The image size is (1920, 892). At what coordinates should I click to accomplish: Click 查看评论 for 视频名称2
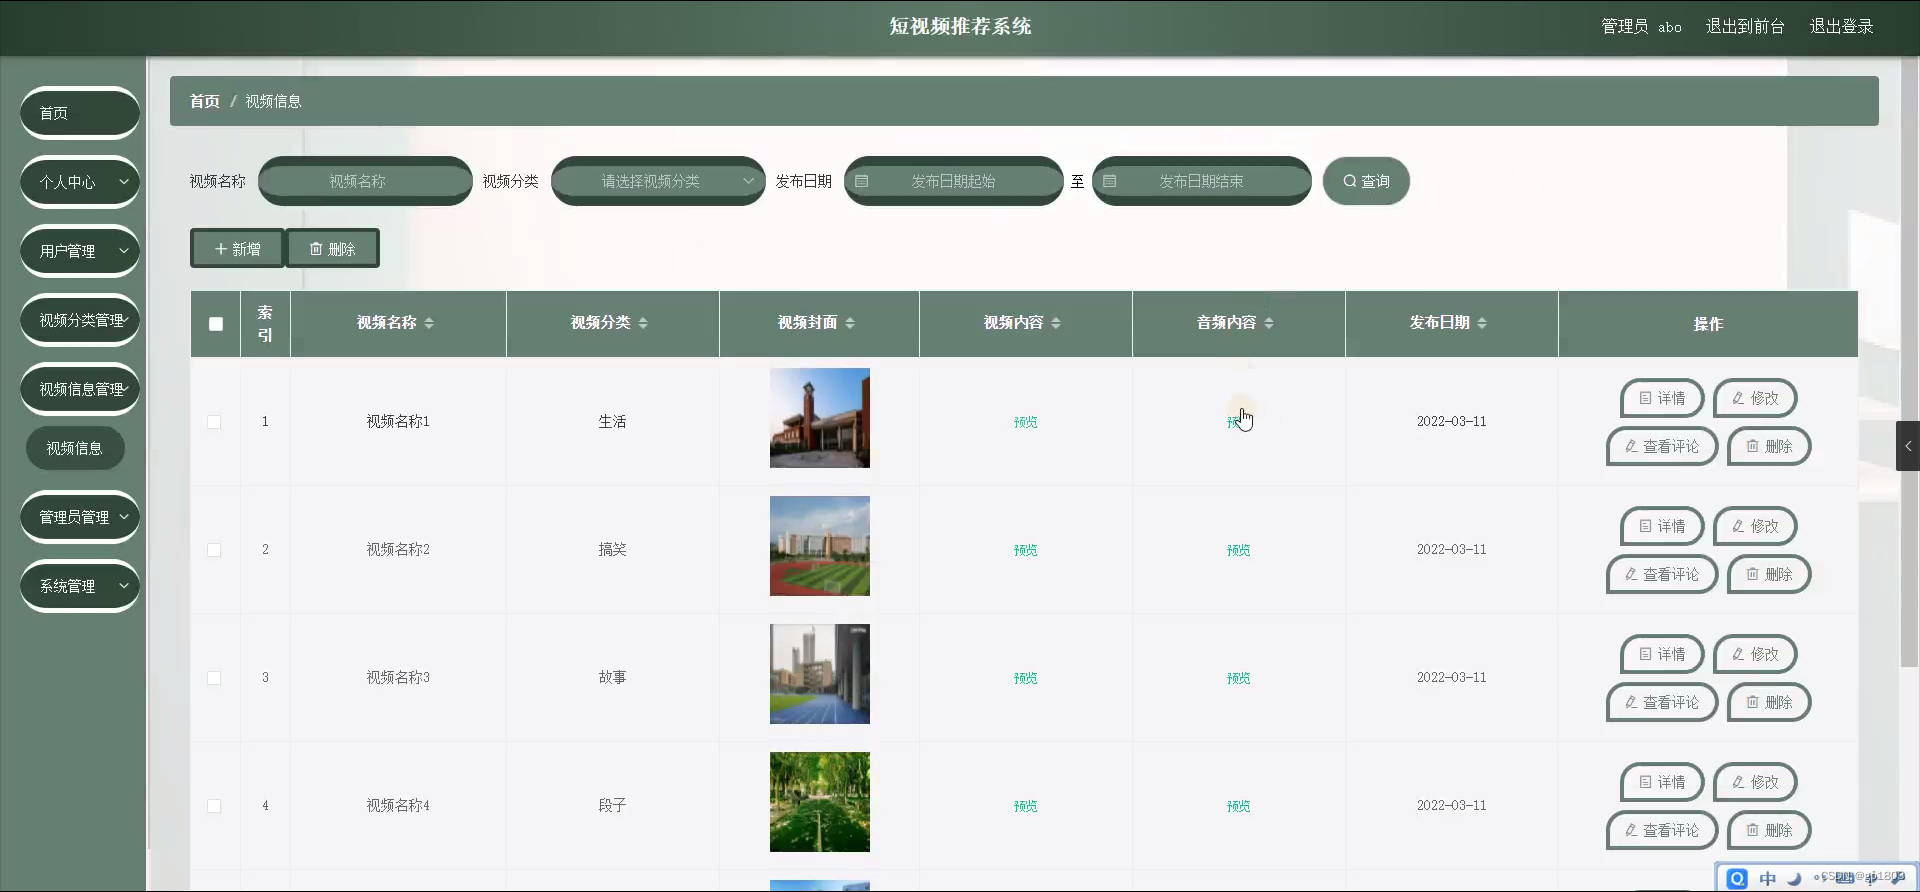[x=1662, y=574]
